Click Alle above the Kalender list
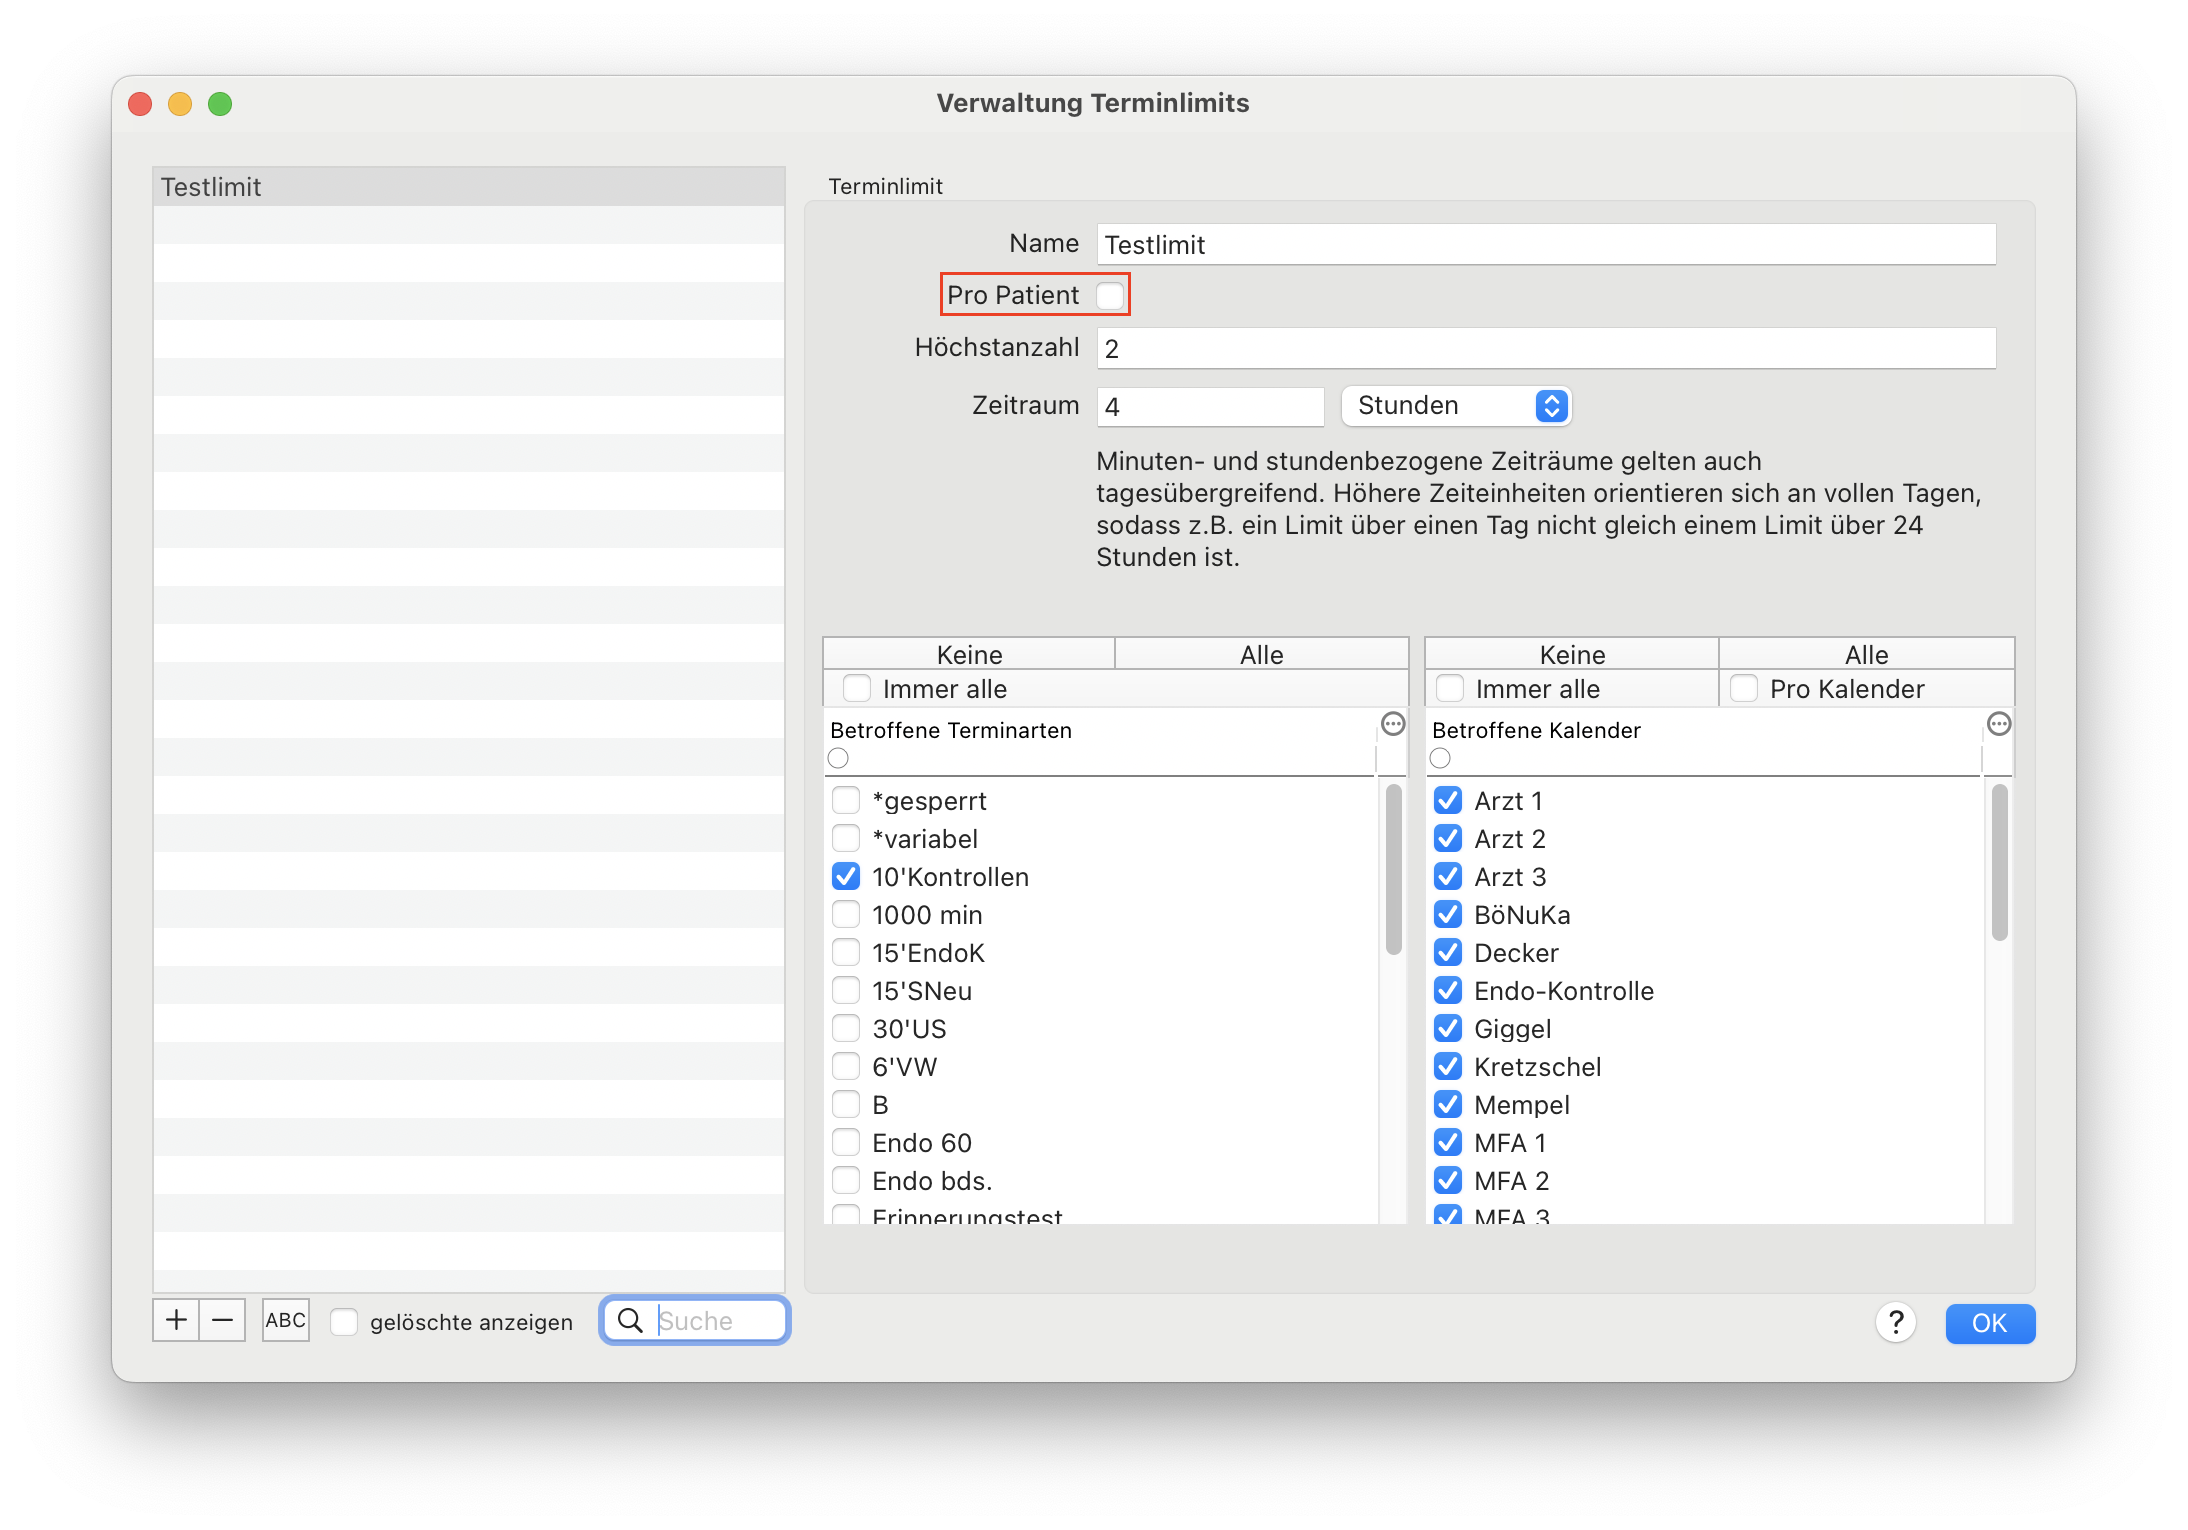The height and width of the screenshot is (1530, 2188). pyautogui.click(x=1866, y=654)
